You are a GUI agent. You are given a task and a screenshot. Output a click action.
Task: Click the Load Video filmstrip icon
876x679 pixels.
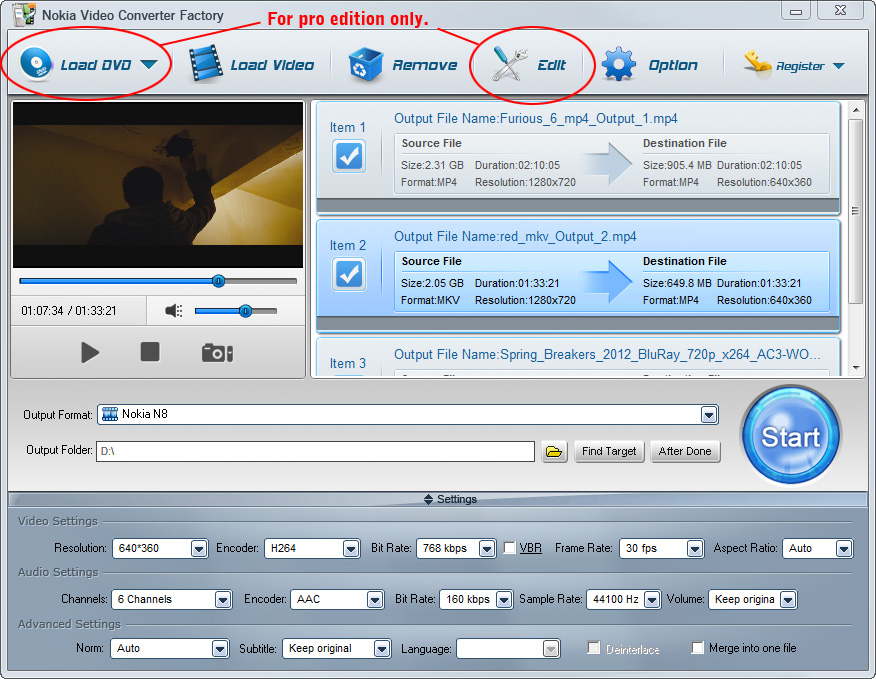pyautogui.click(x=205, y=64)
